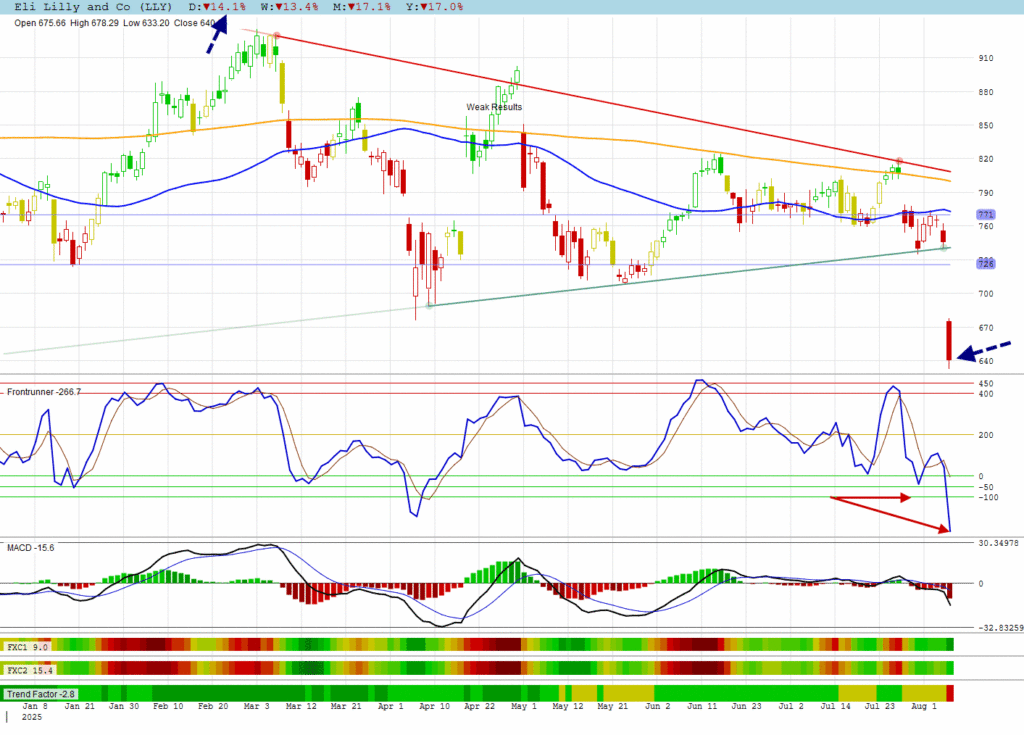The width and height of the screenshot is (1024, 735).
Task: Click the Jun 11 date label
Action: coord(702,706)
